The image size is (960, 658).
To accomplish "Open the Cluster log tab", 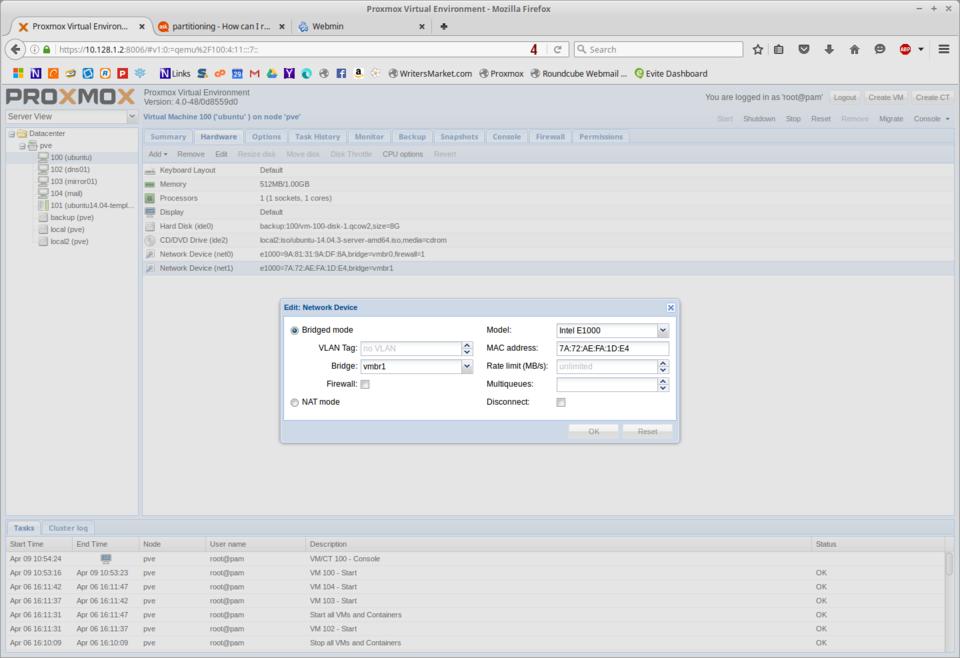I will click(x=68, y=528).
